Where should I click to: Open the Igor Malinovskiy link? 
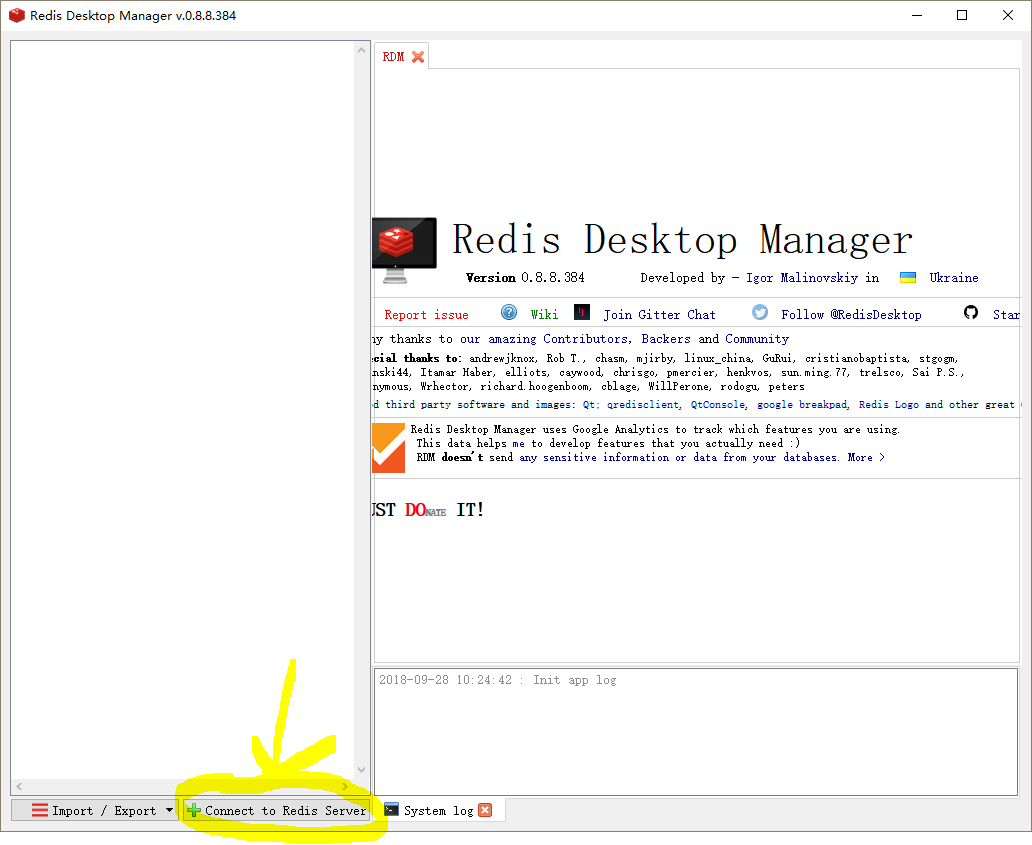tap(802, 278)
